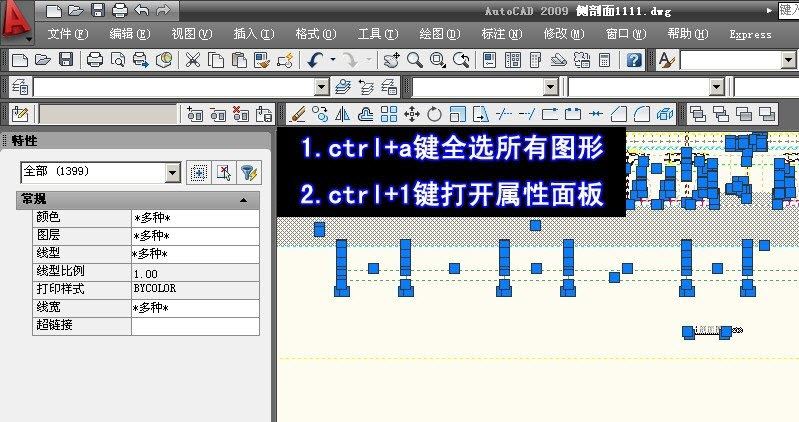Open the 文件(F) menu

tap(68, 34)
